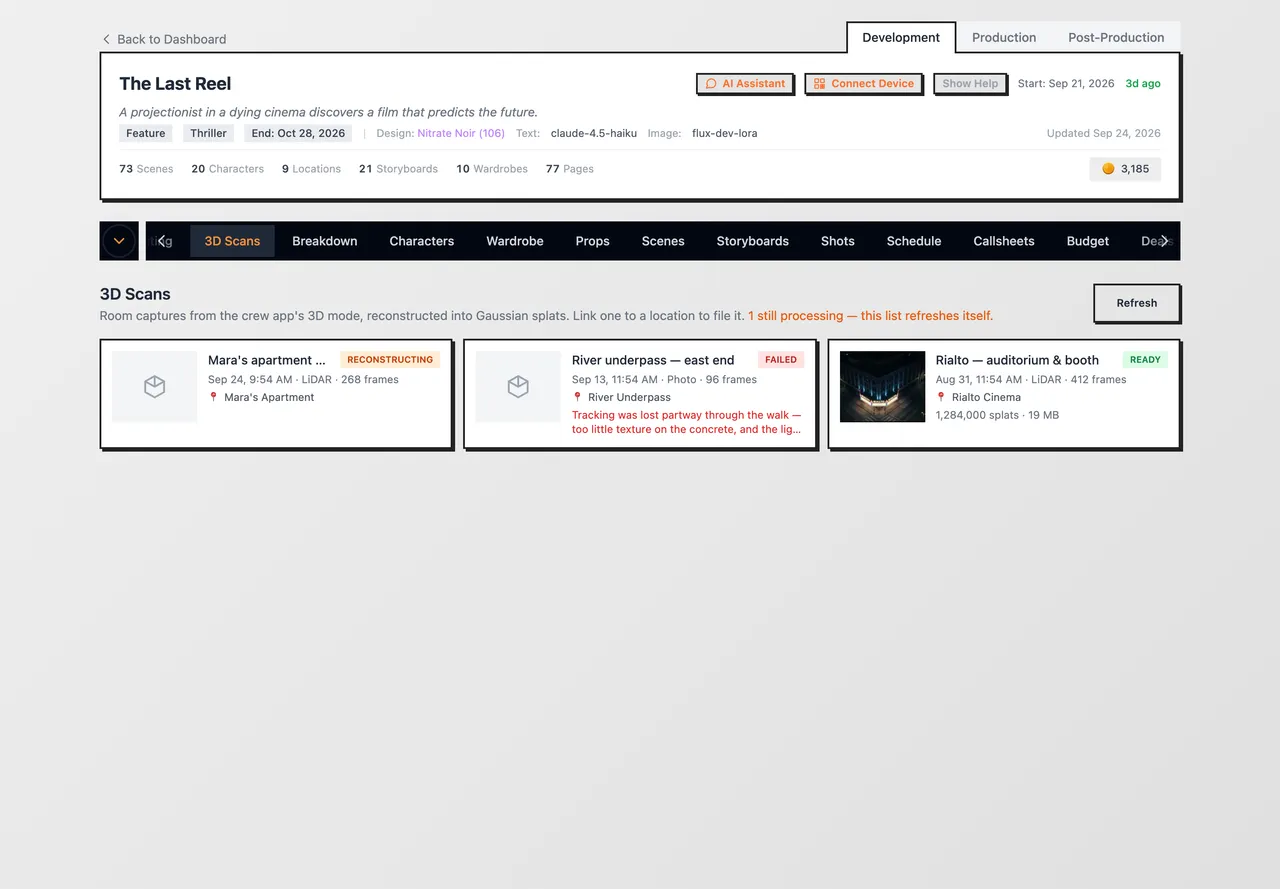
Task: Go to the Characters section
Action: 422,241
